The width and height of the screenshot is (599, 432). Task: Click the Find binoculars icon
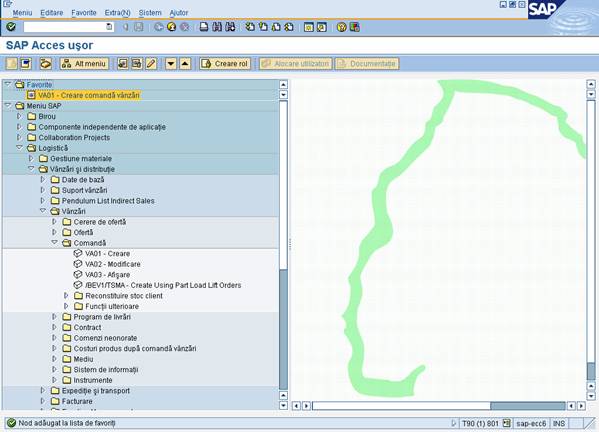[217, 27]
